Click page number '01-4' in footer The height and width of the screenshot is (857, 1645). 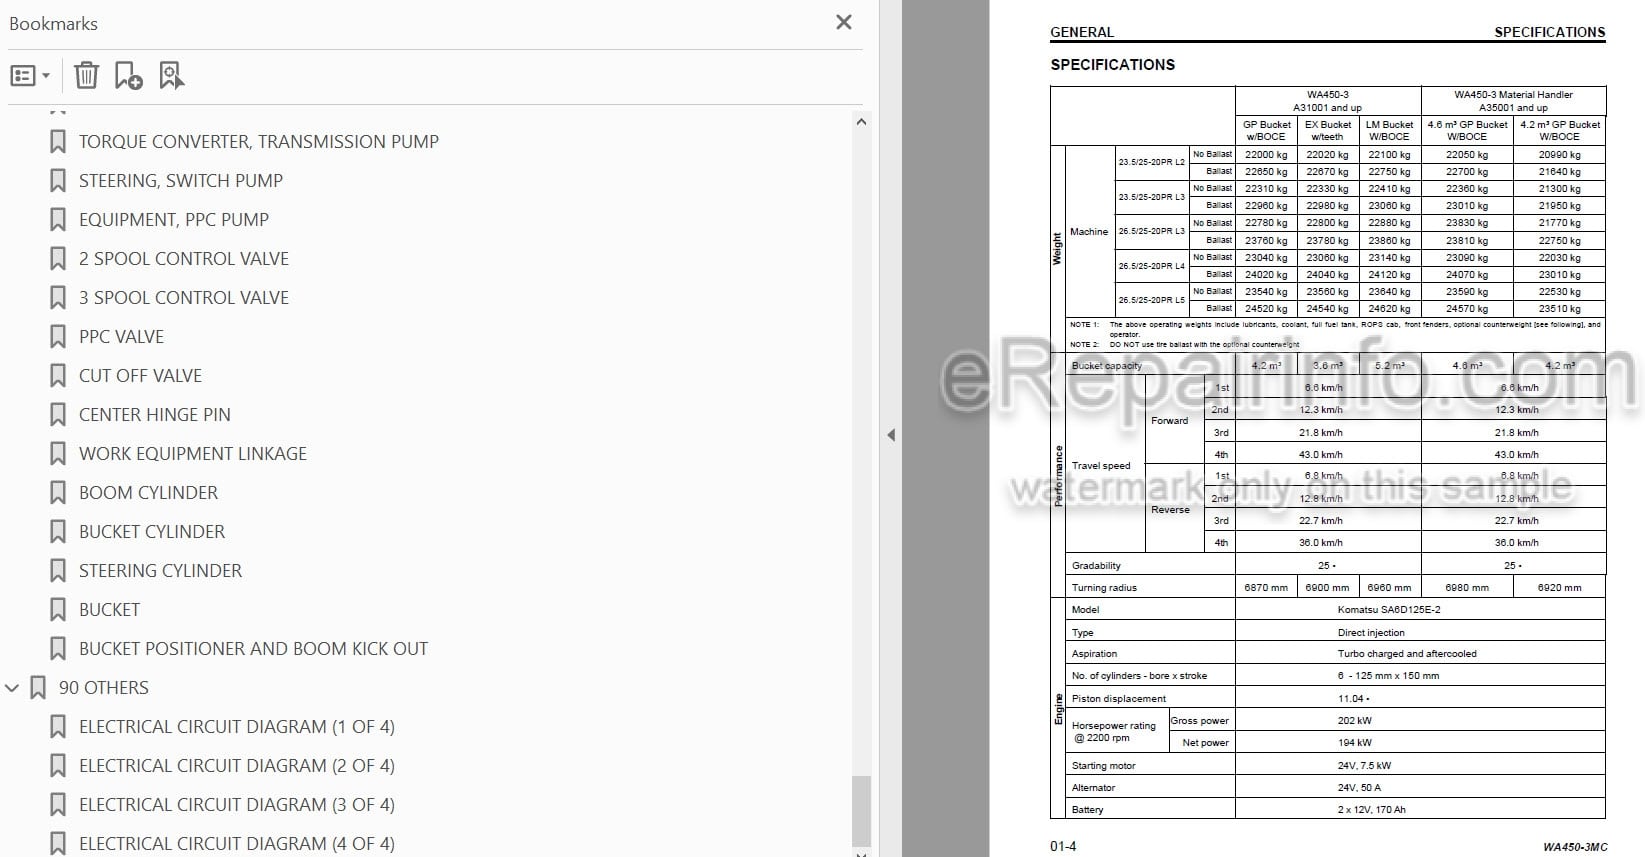(1063, 847)
